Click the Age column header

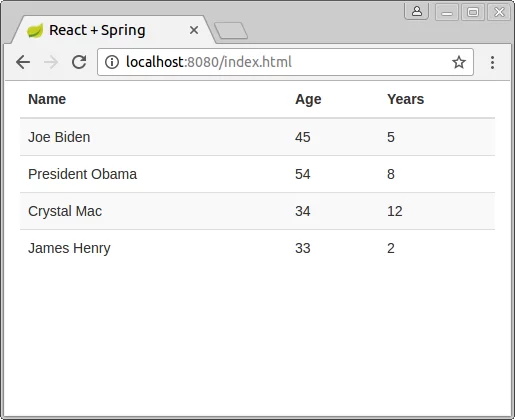click(x=308, y=99)
